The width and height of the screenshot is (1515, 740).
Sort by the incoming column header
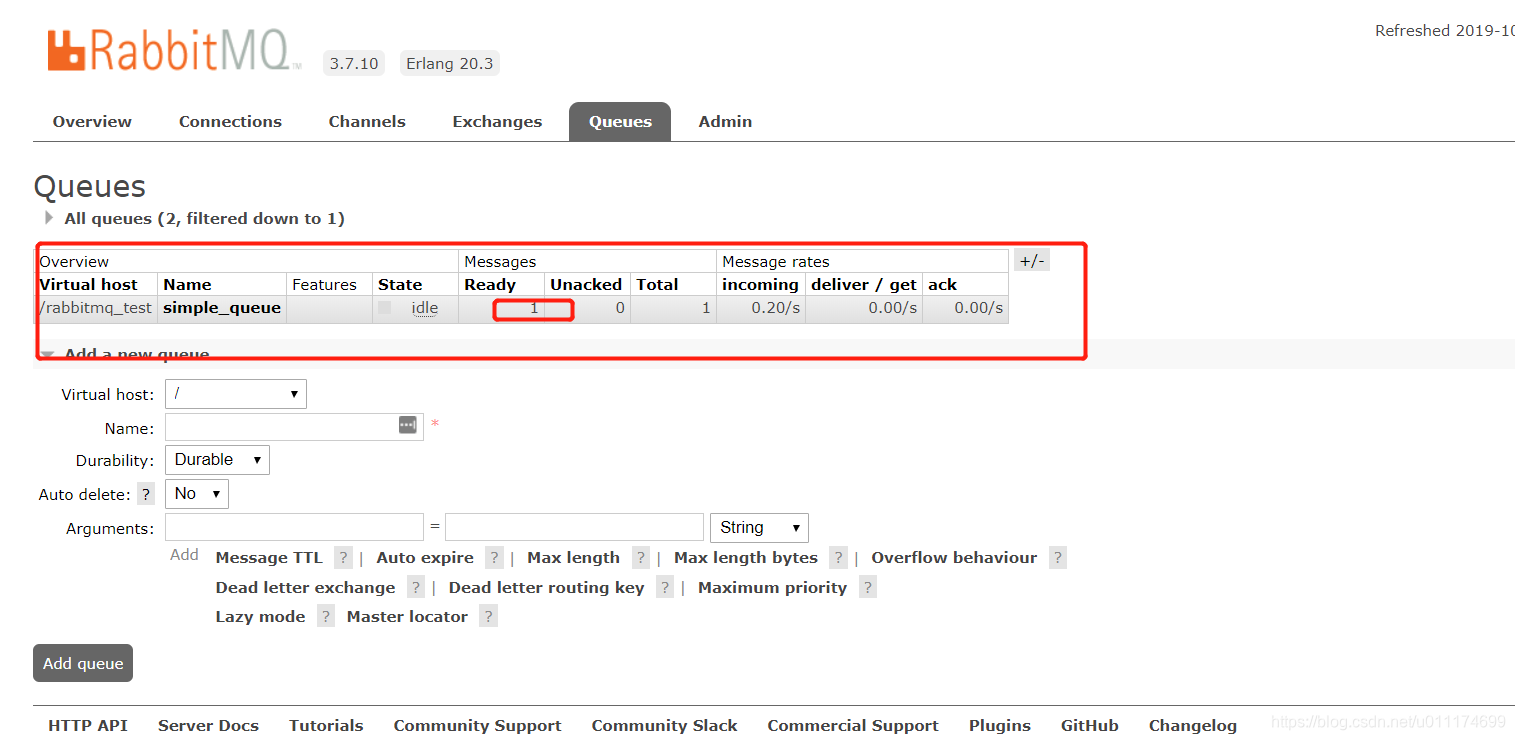coord(760,285)
